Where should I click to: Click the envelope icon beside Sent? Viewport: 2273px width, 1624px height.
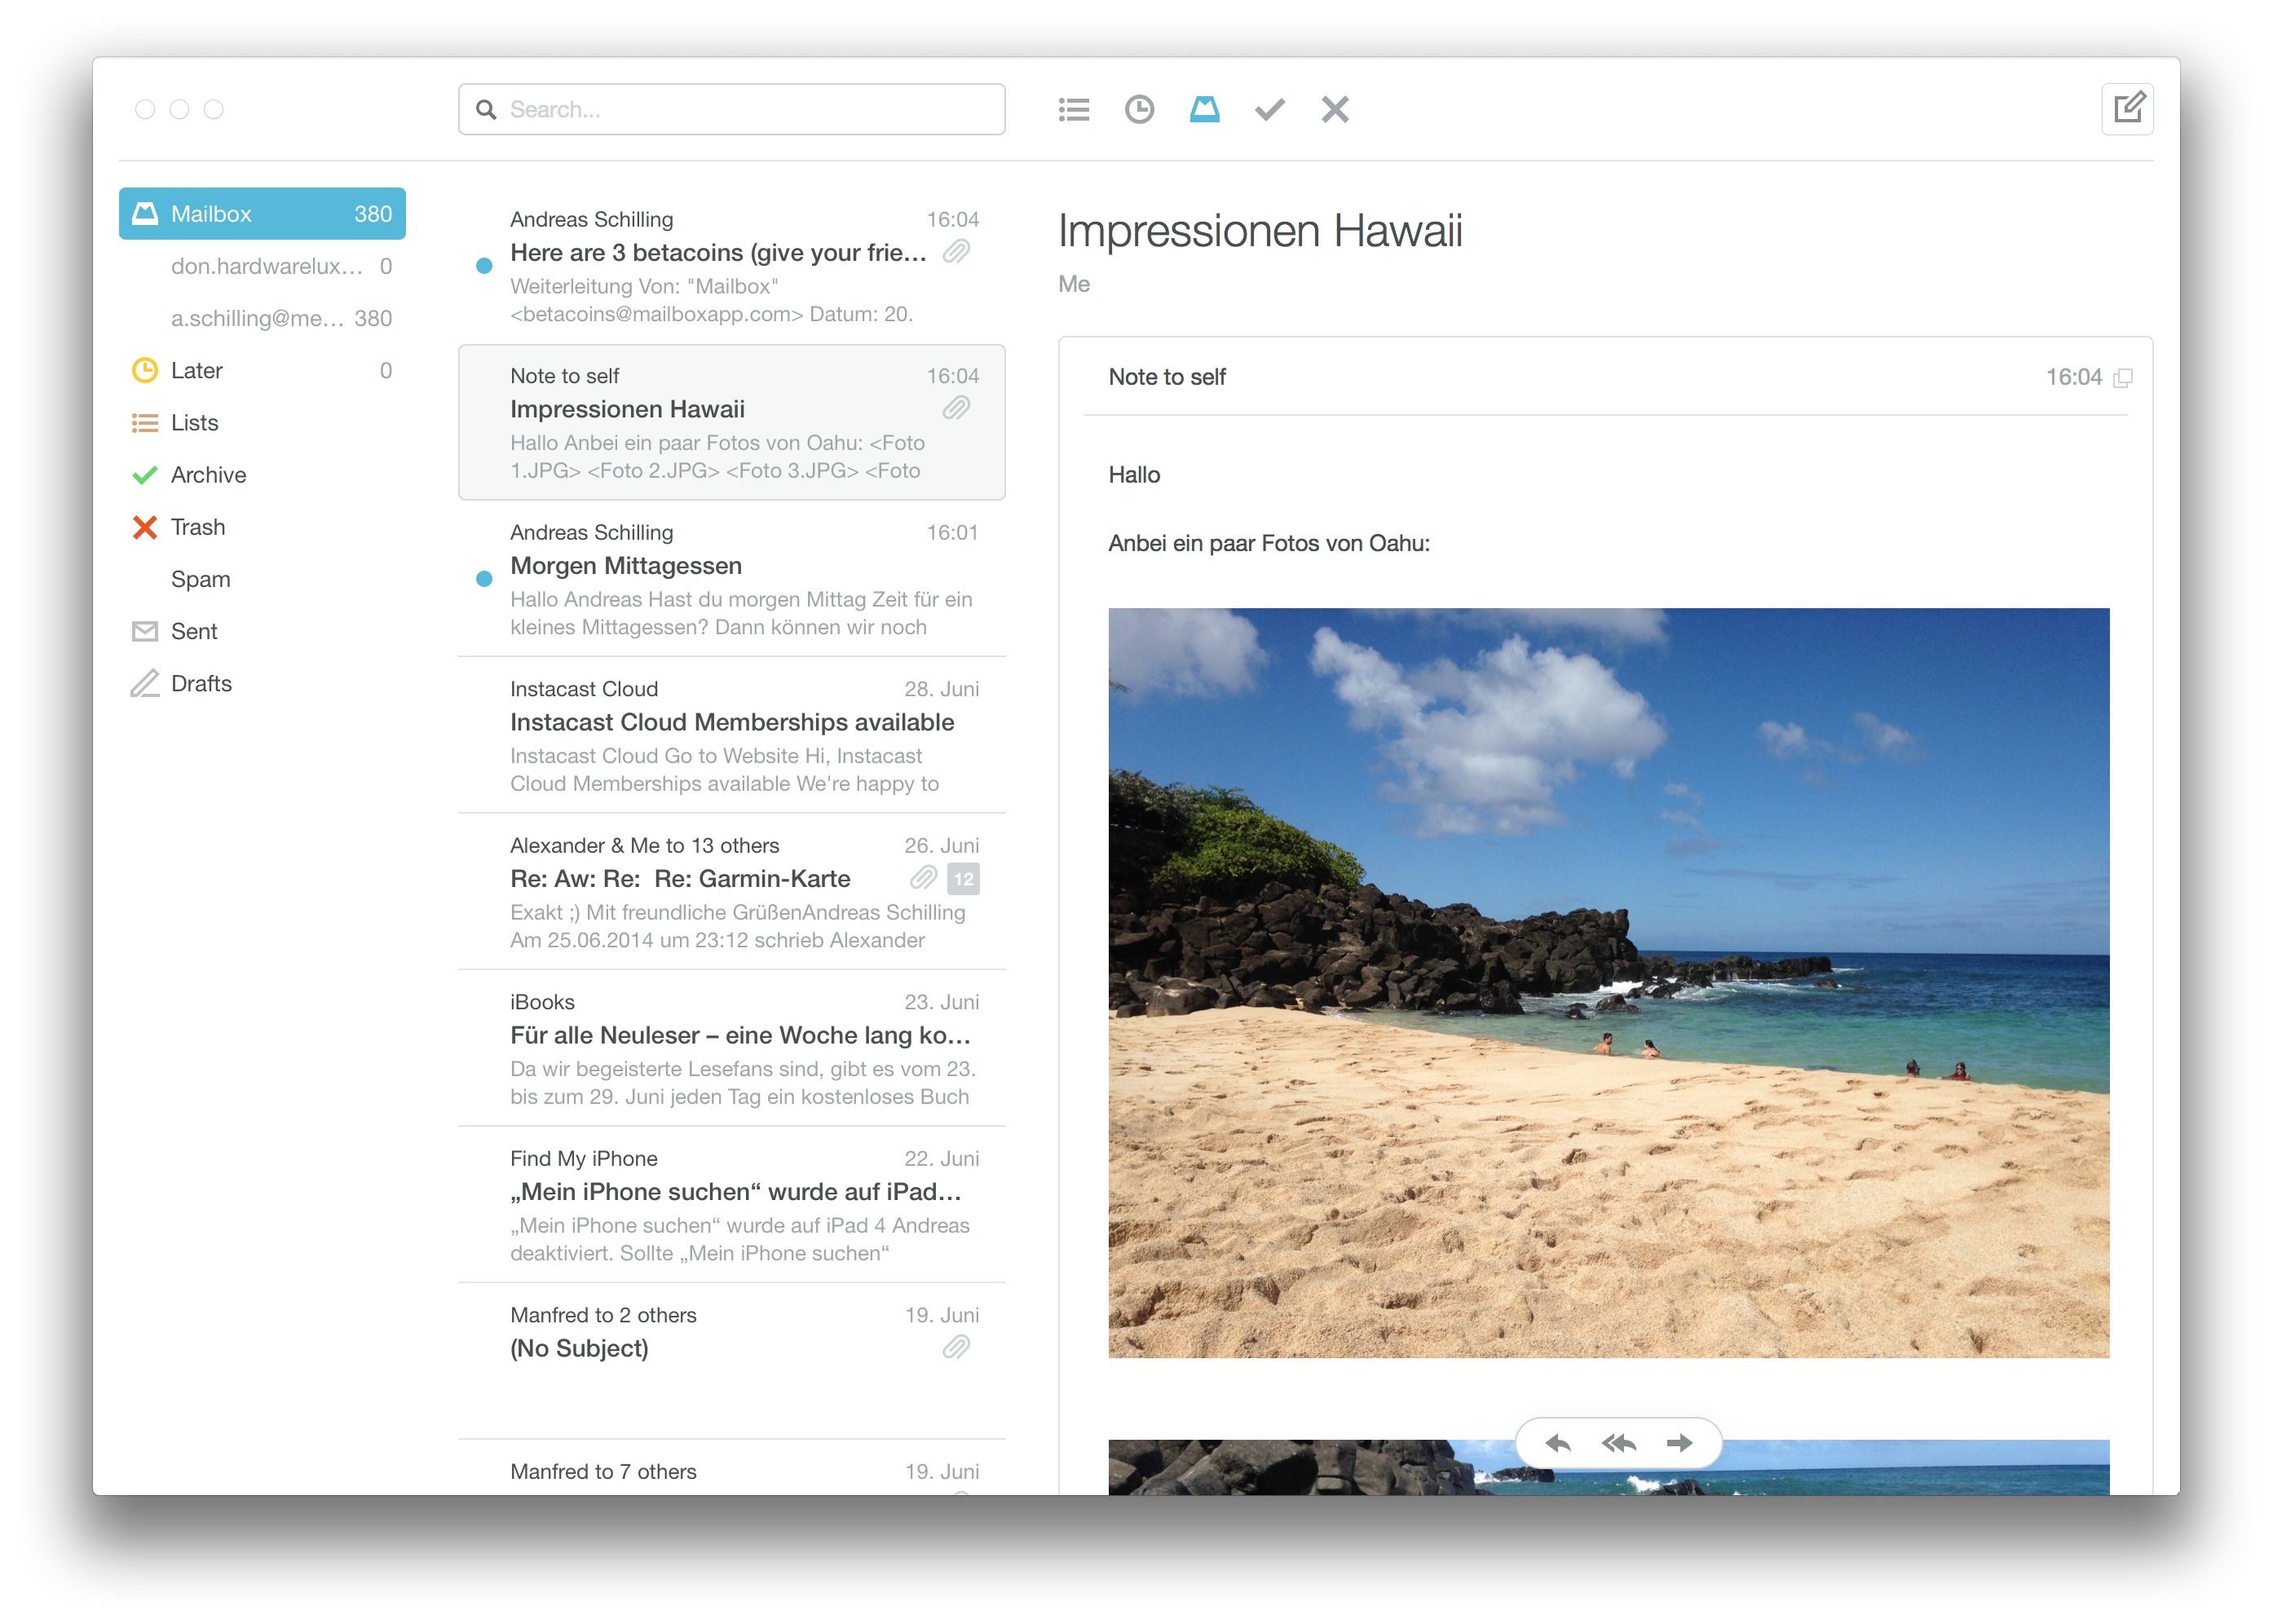[145, 631]
